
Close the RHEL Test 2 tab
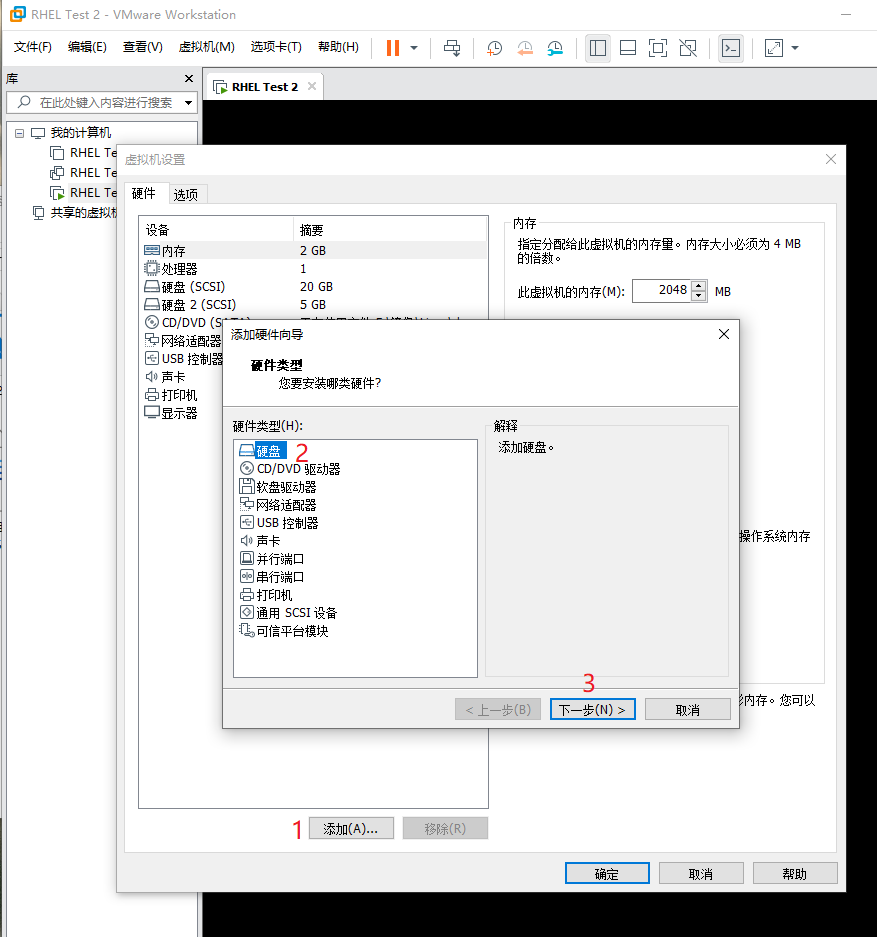pos(312,87)
